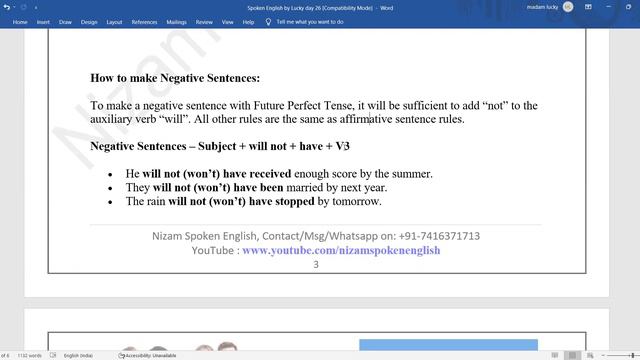The height and width of the screenshot is (360, 640).
Task: Click the 'Tell me what you want to do' box
Action: pyautogui.click(x=310, y=22)
